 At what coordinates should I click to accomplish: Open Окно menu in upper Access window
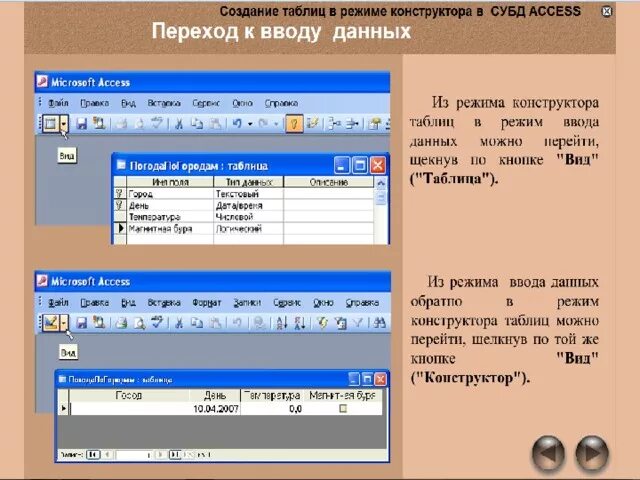coord(242,103)
